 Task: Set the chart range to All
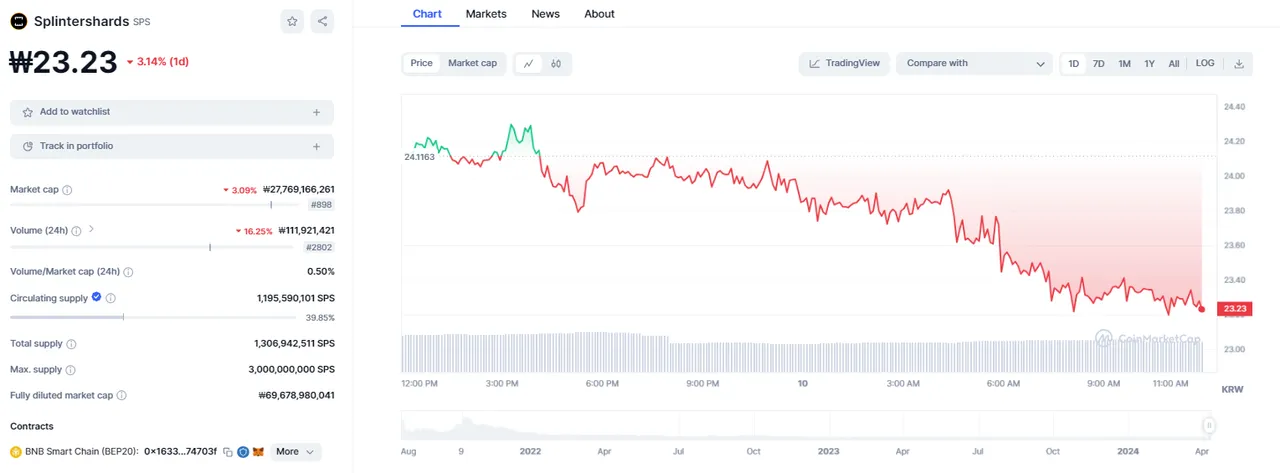(1174, 63)
